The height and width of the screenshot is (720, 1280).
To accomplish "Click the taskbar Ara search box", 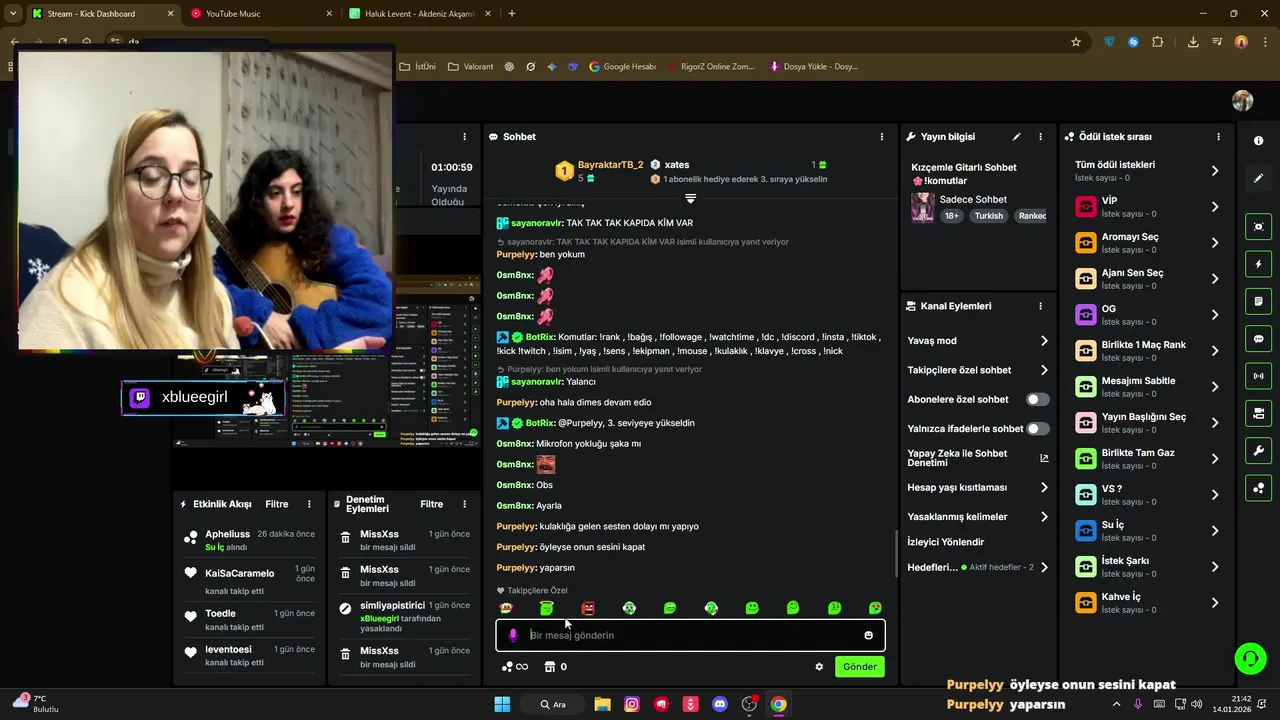I will [x=553, y=704].
